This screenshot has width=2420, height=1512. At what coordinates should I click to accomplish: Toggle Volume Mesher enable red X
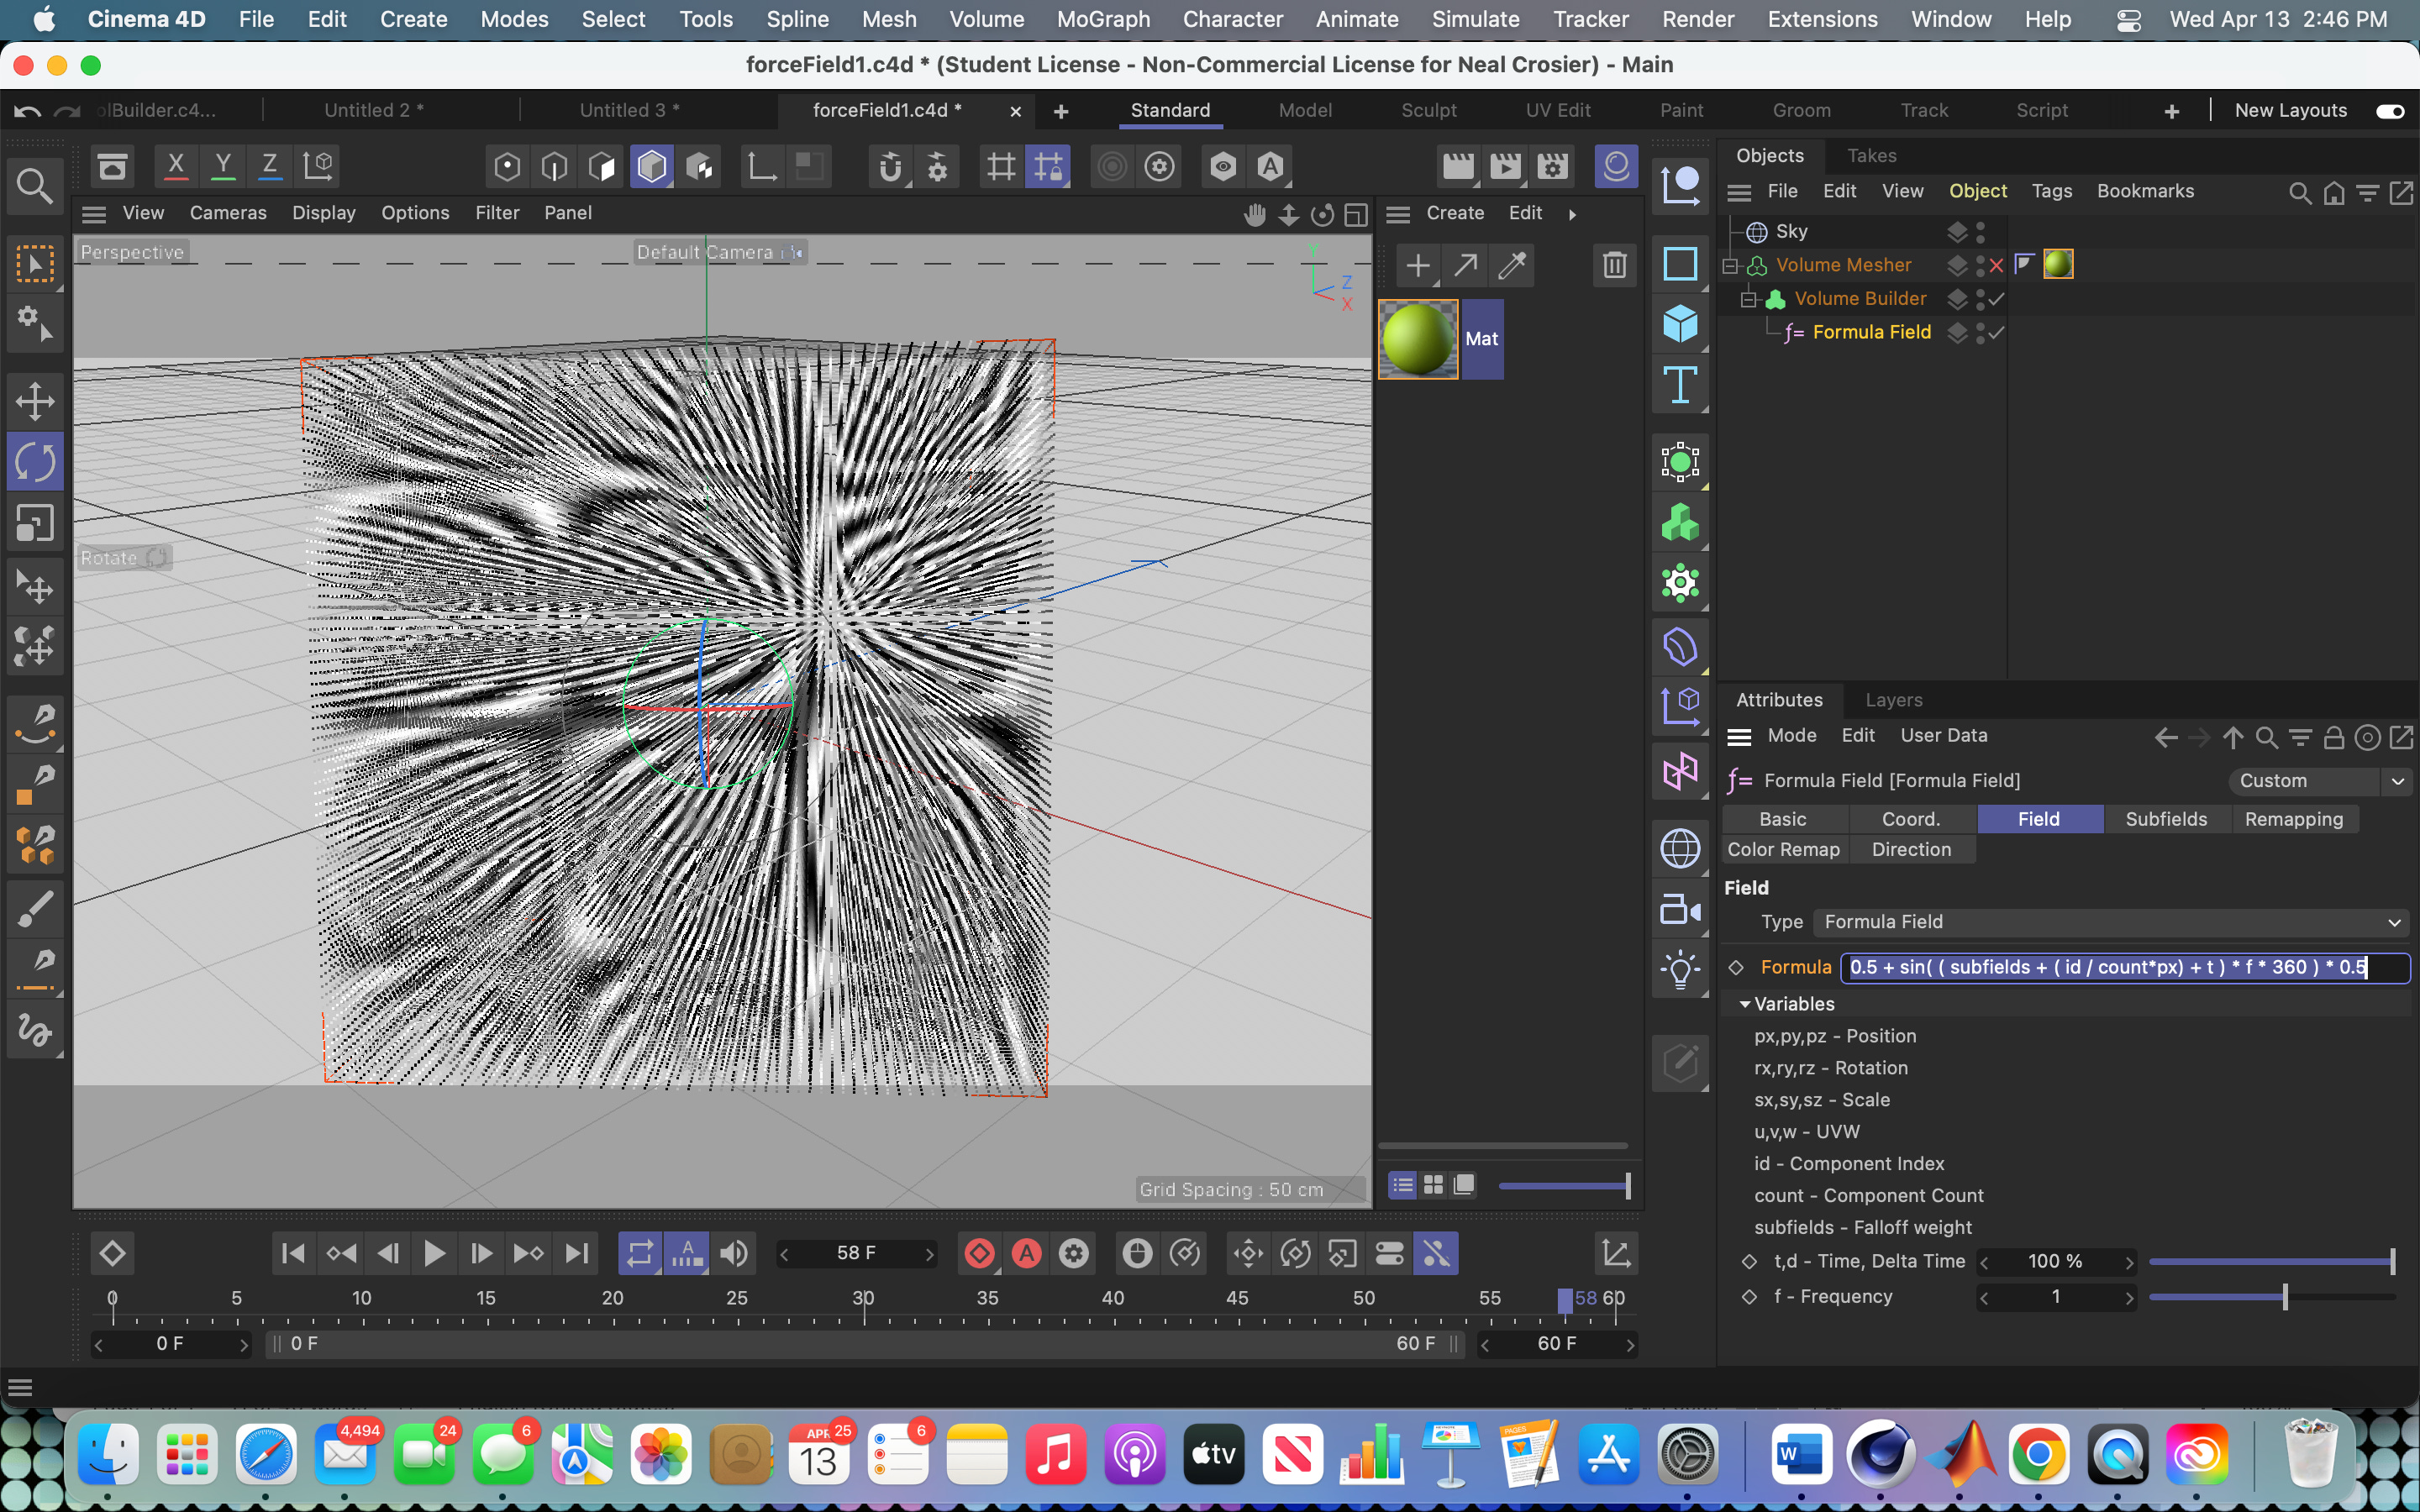[1997, 265]
